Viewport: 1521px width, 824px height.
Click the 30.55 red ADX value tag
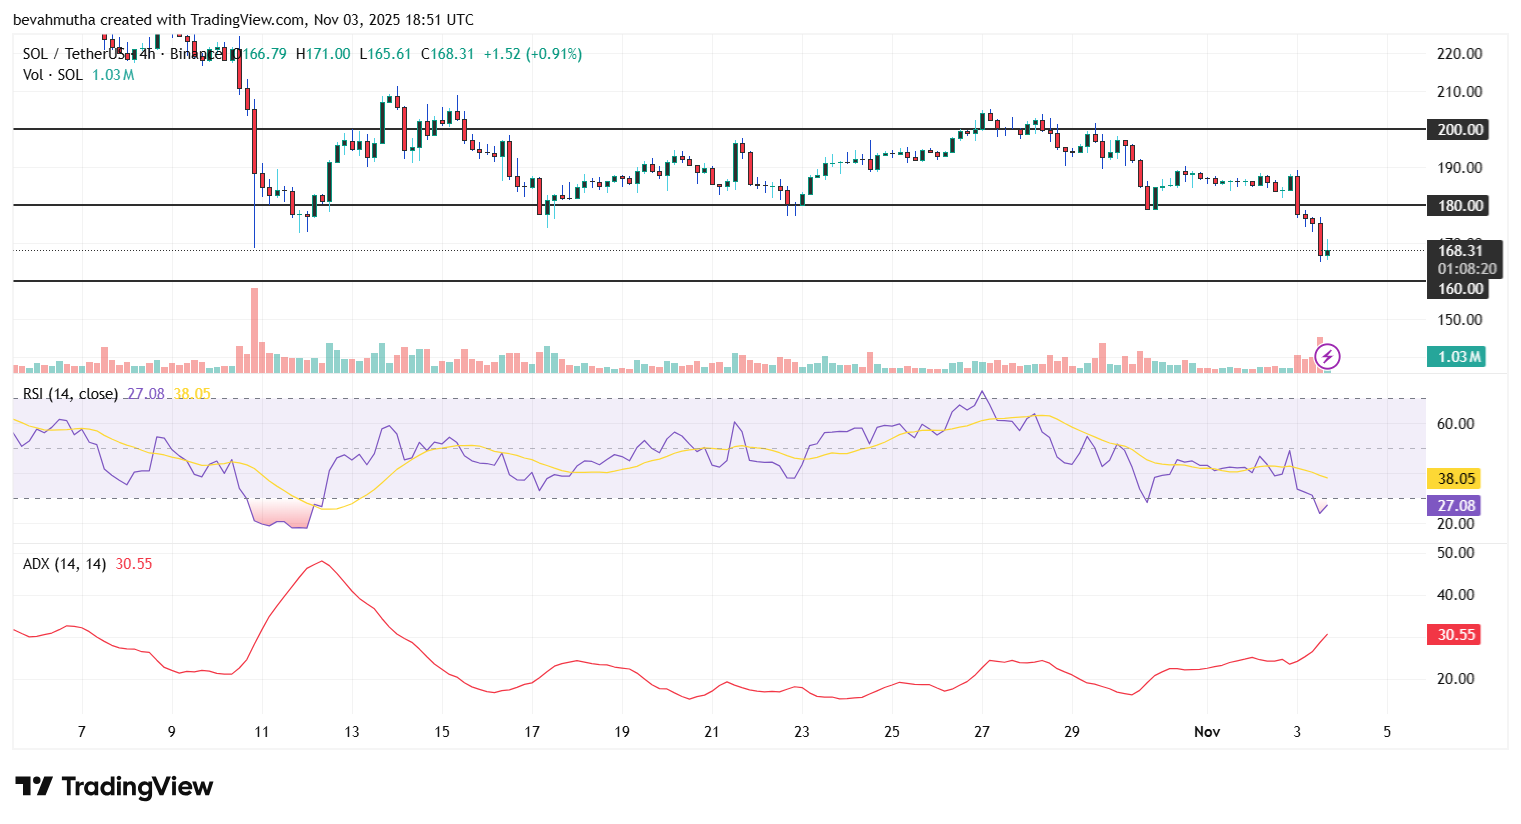click(1455, 634)
